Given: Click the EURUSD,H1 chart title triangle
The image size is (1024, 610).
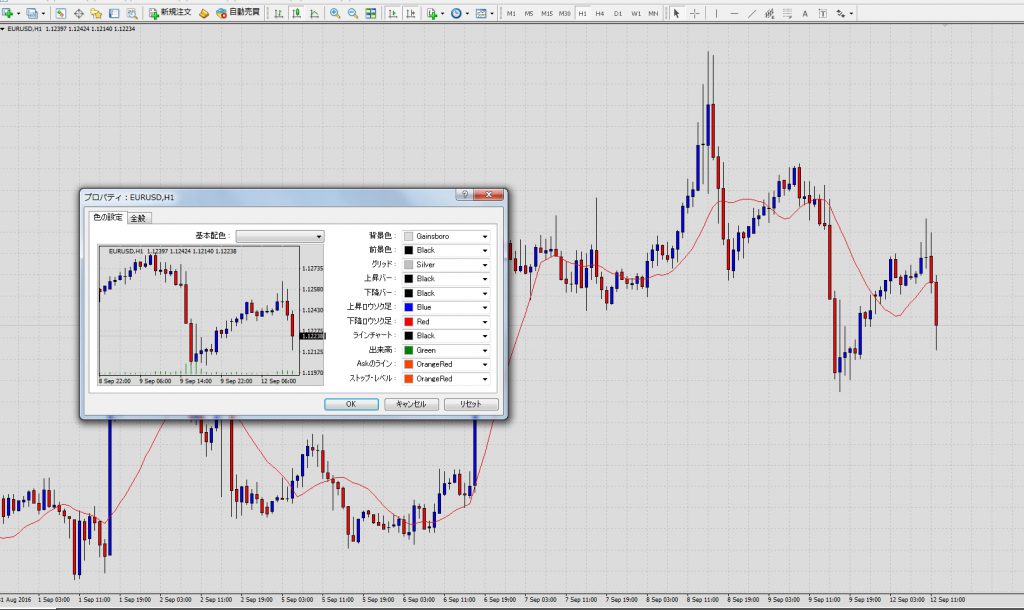Looking at the screenshot, I should (3, 29).
